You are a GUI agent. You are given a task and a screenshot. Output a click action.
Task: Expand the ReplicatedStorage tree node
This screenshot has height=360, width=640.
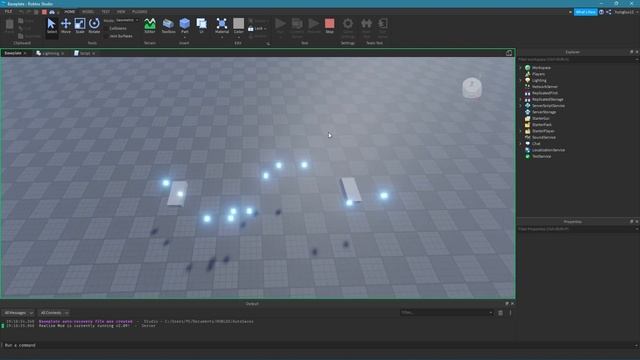(521, 99)
